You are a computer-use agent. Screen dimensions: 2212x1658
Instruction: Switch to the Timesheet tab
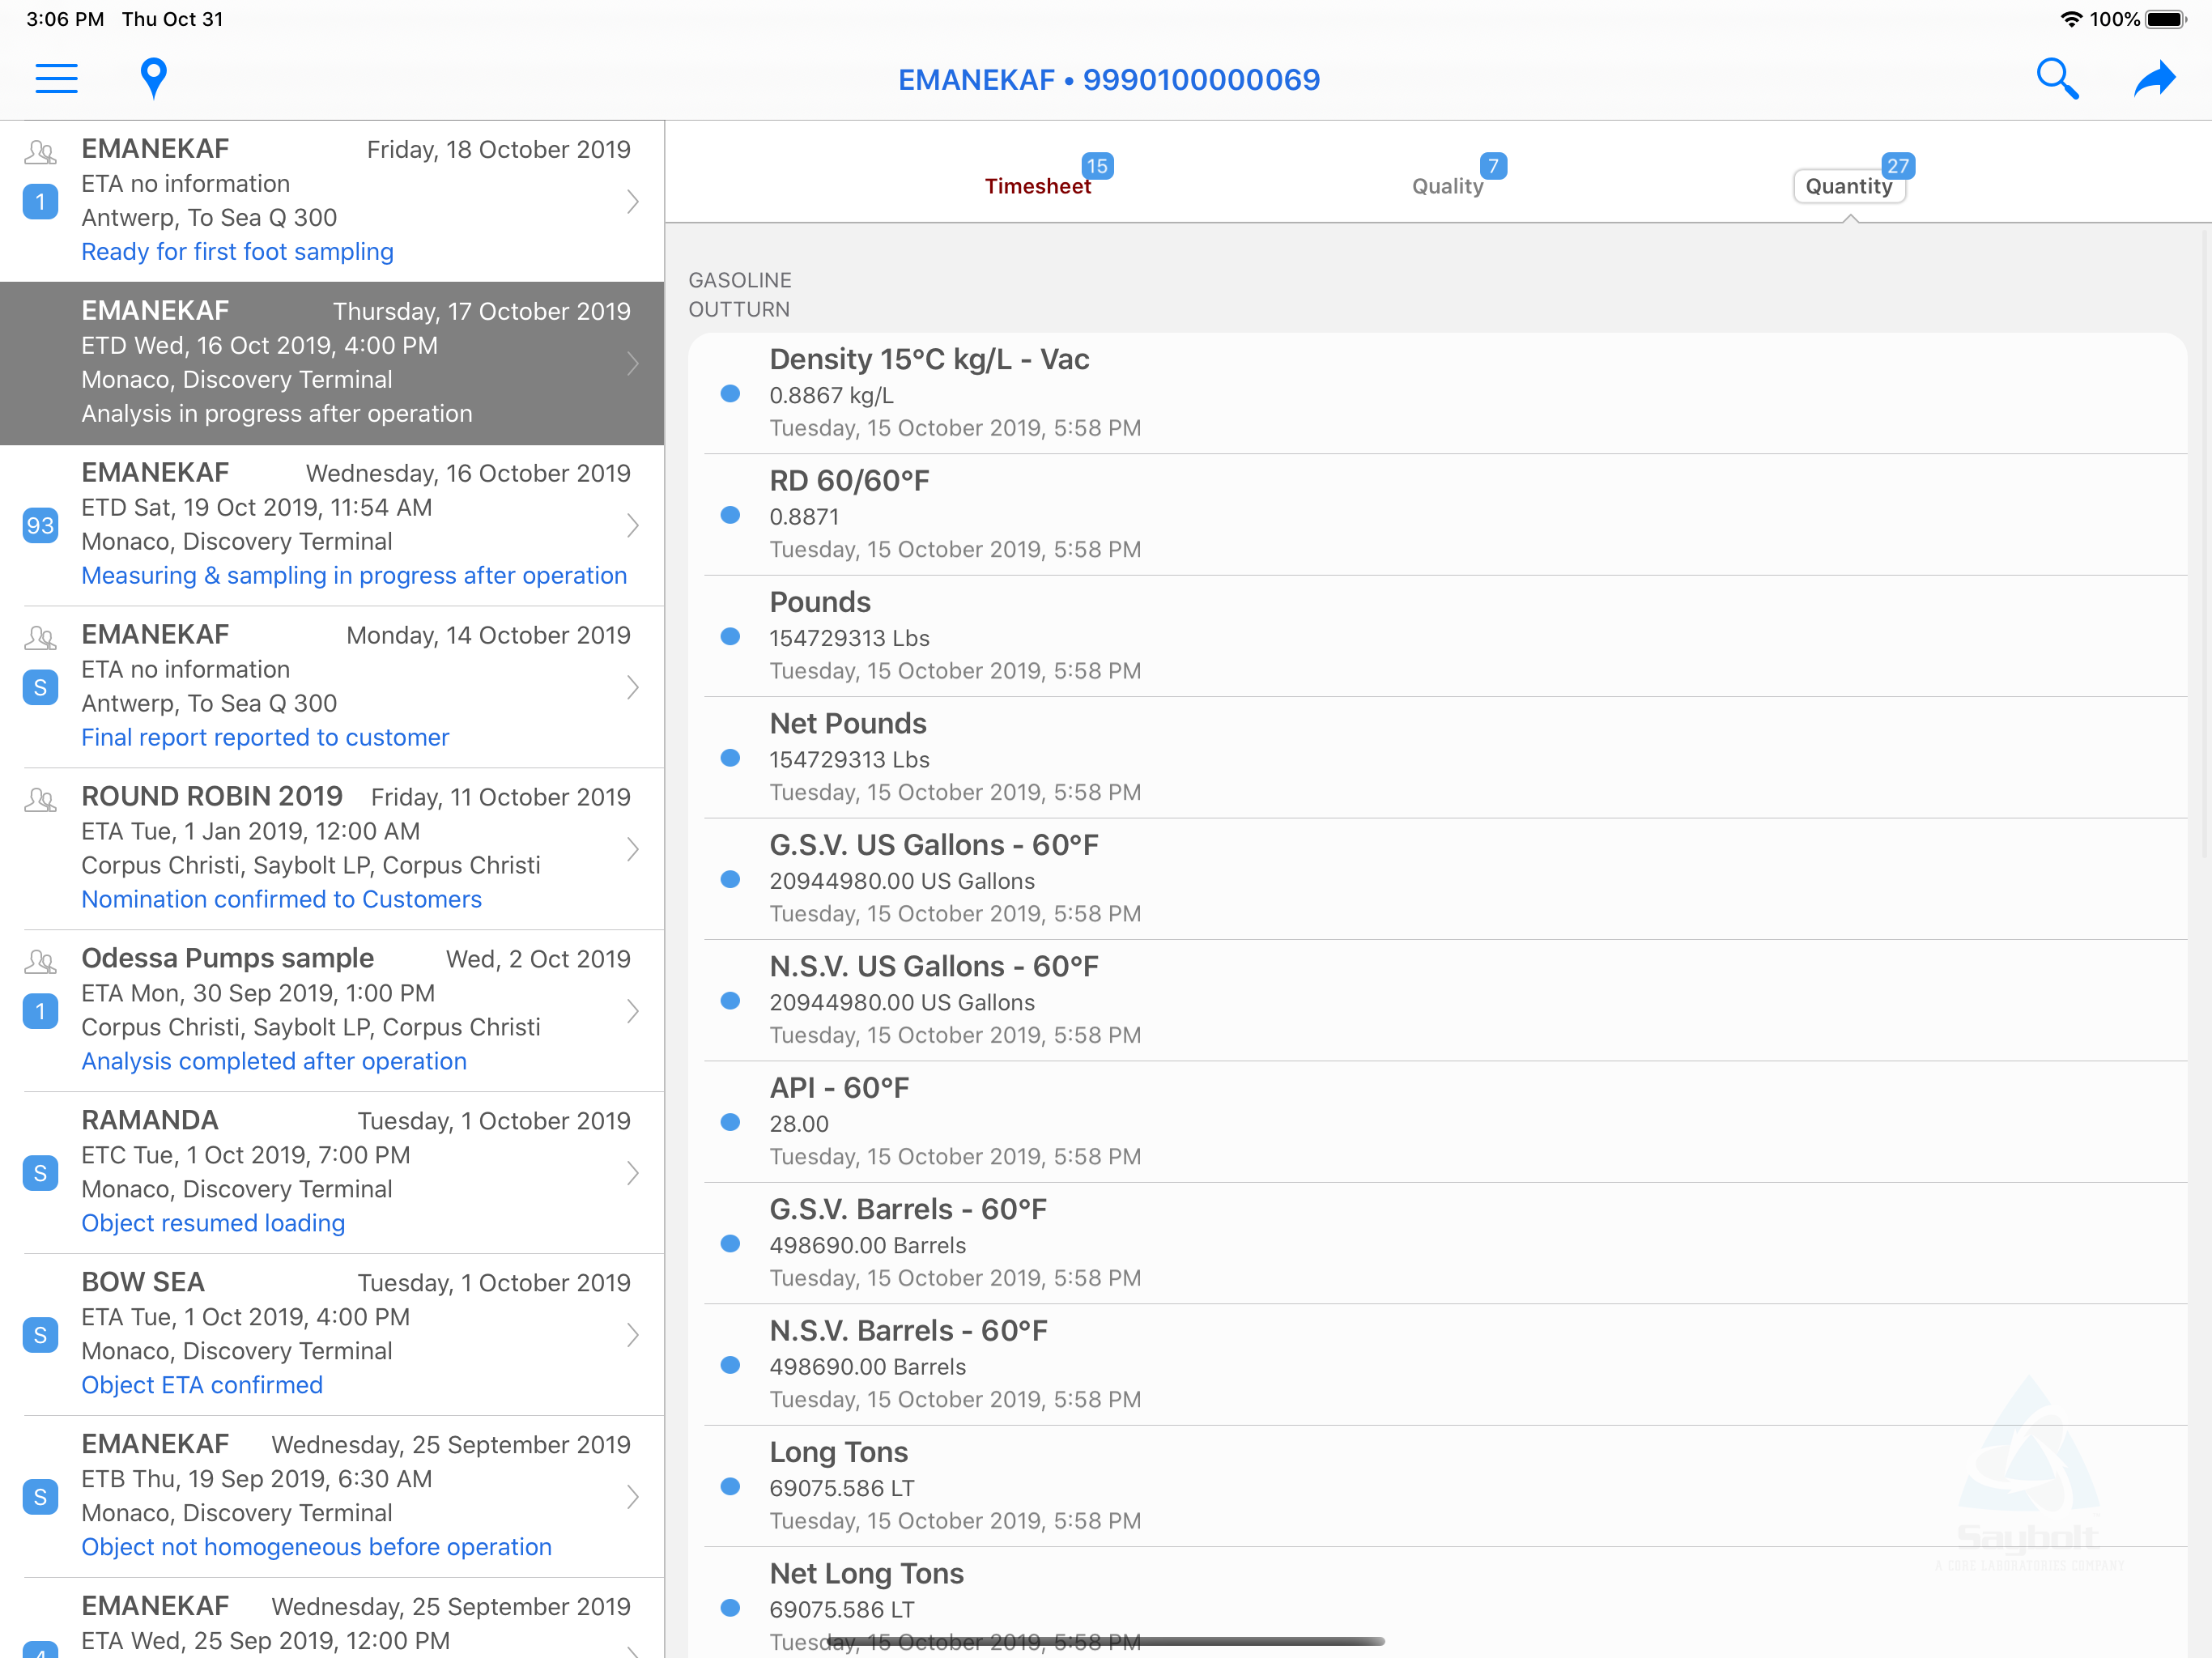(x=1038, y=186)
